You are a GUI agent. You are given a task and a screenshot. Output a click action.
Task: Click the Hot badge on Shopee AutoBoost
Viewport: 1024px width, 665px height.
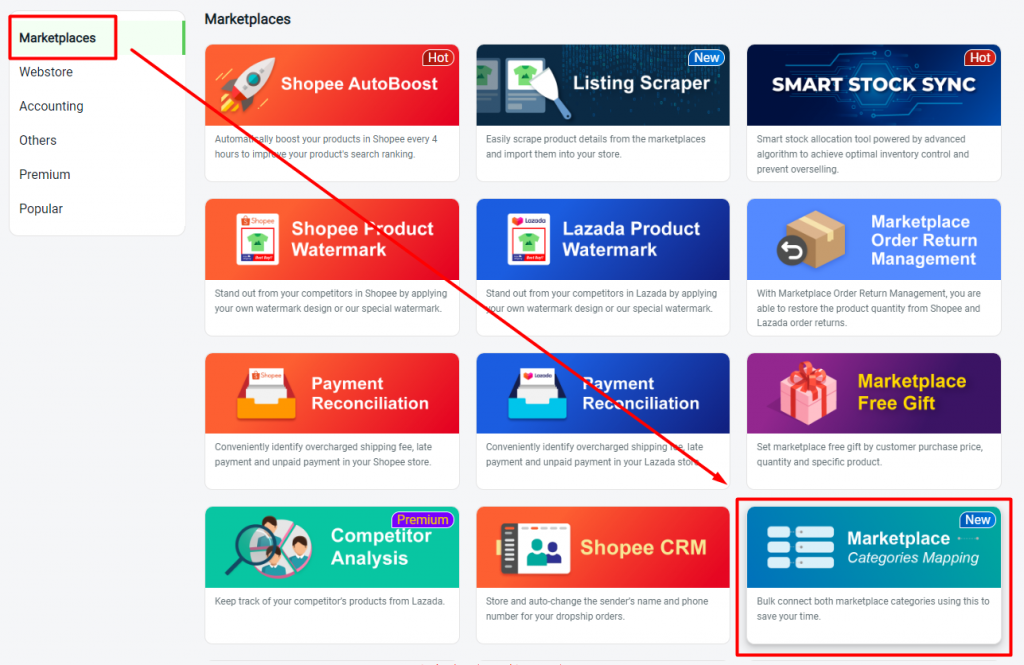438,57
